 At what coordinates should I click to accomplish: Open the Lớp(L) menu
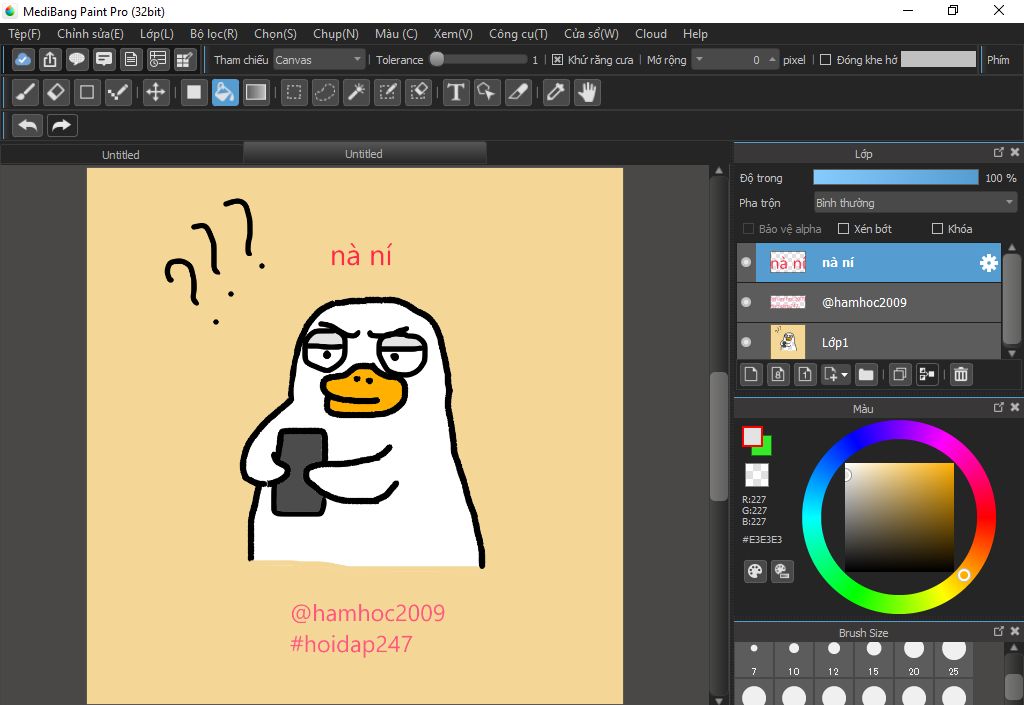click(157, 34)
